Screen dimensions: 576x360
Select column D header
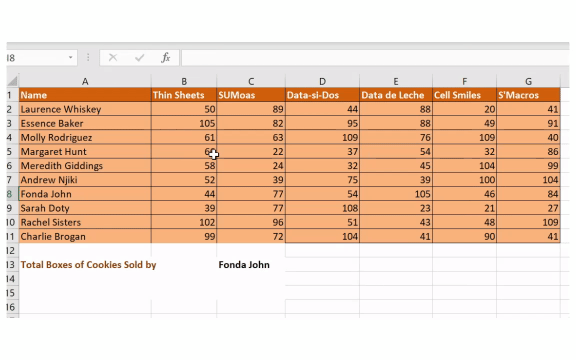coord(322,81)
